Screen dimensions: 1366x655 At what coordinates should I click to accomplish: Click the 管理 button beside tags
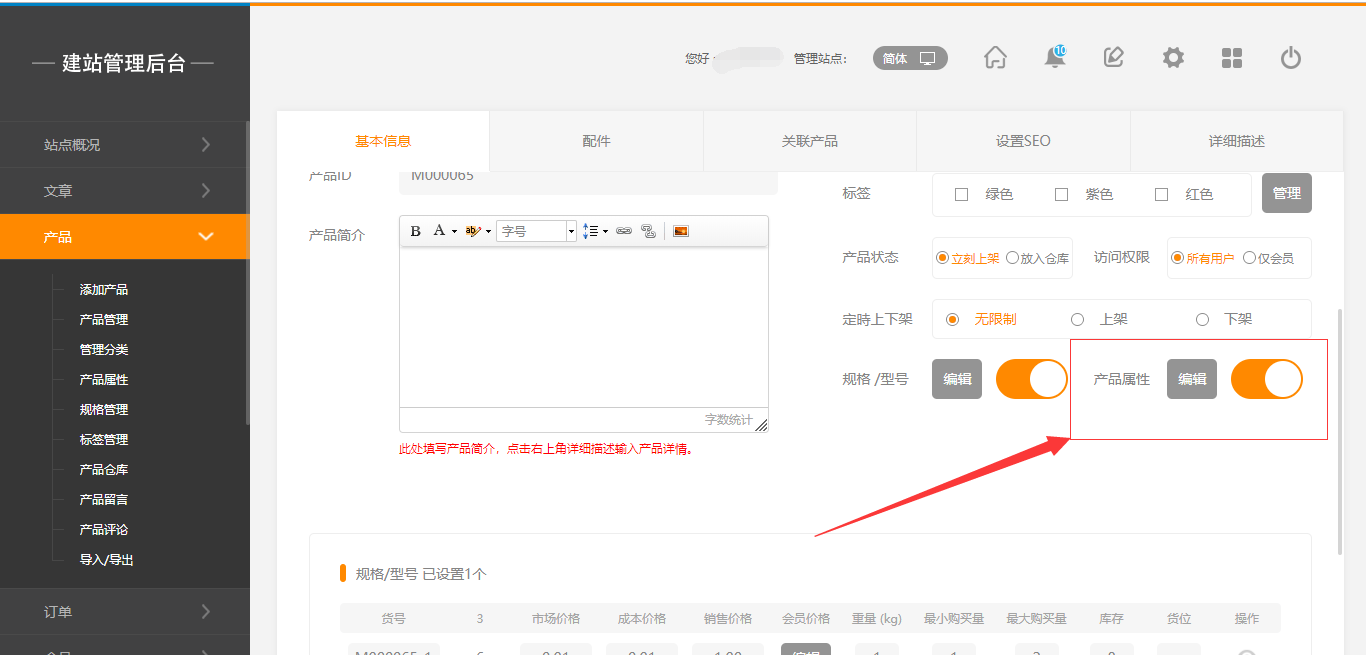tap(1286, 194)
